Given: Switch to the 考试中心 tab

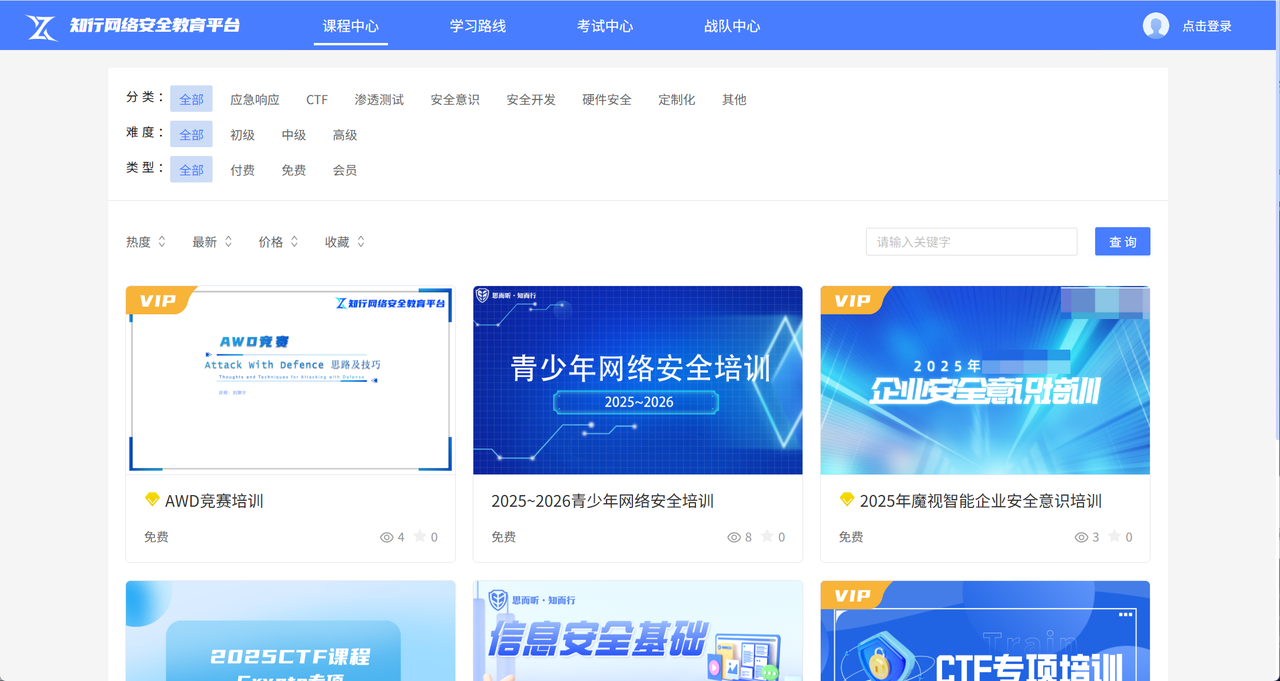Looking at the screenshot, I should pos(605,26).
